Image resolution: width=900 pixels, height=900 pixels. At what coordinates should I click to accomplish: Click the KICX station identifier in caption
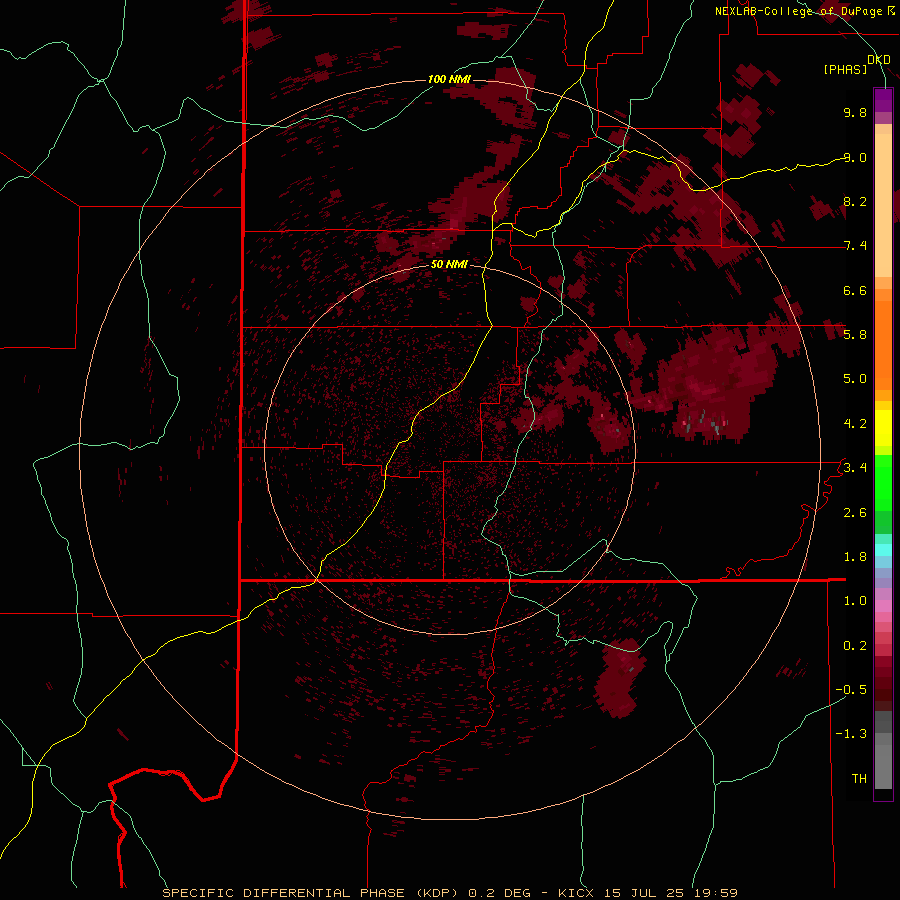(576, 893)
